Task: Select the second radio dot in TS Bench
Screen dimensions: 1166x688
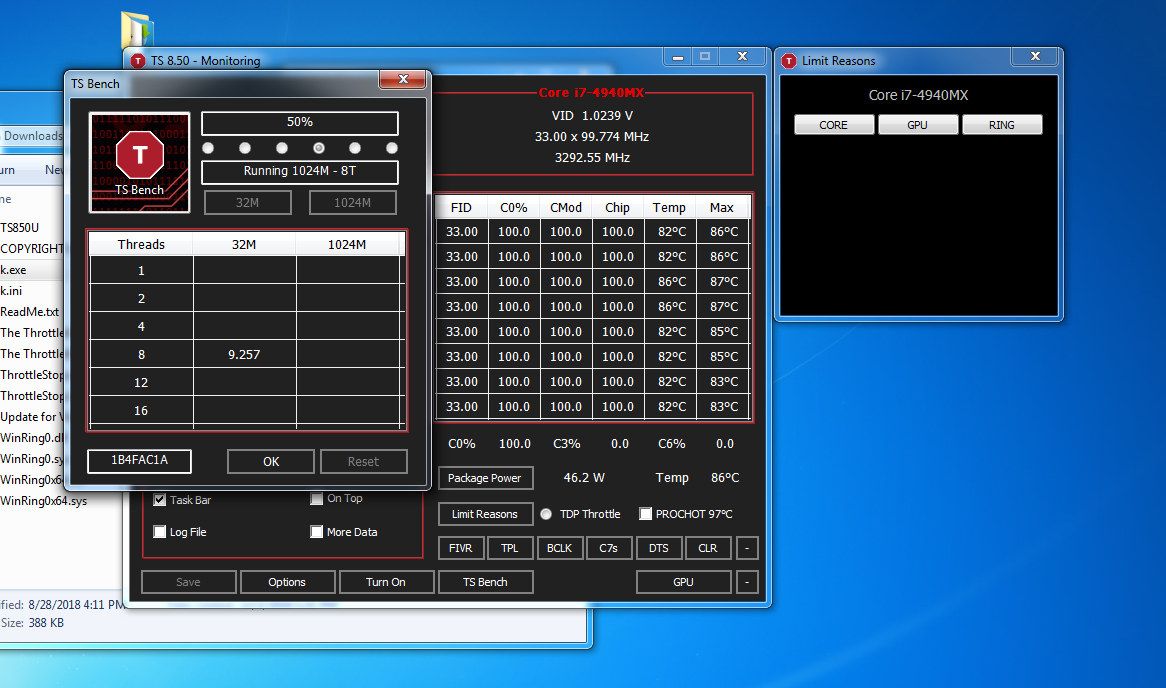Action: (245, 148)
